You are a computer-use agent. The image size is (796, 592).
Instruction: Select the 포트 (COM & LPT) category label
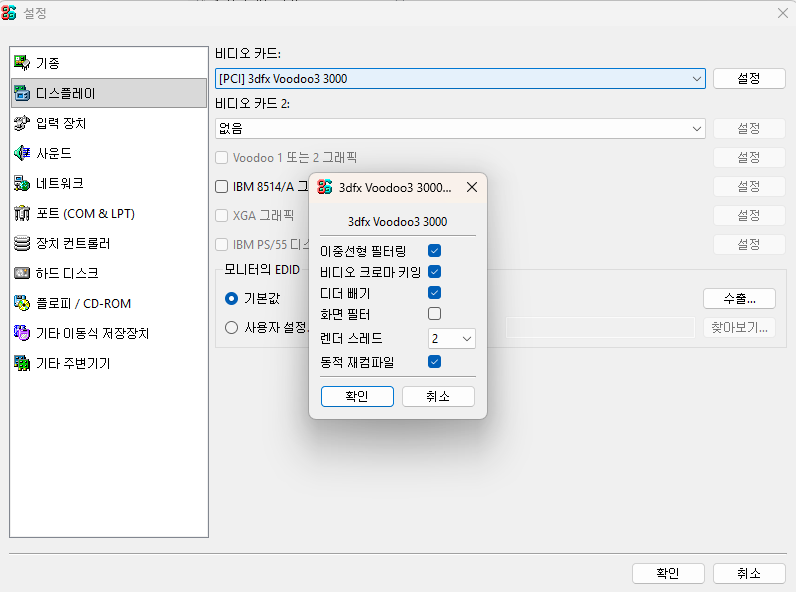pyautogui.click(x=85, y=214)
